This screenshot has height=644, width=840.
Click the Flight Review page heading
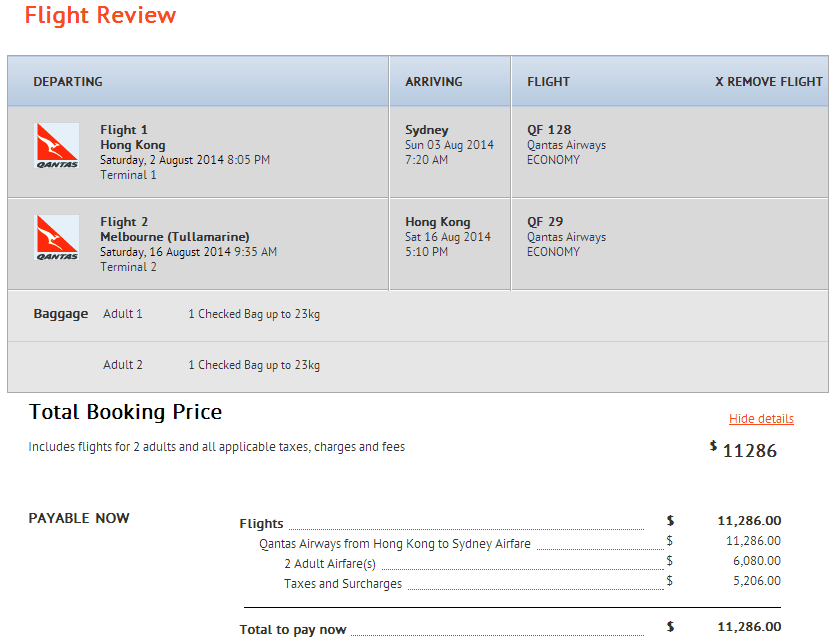point(100,16)
